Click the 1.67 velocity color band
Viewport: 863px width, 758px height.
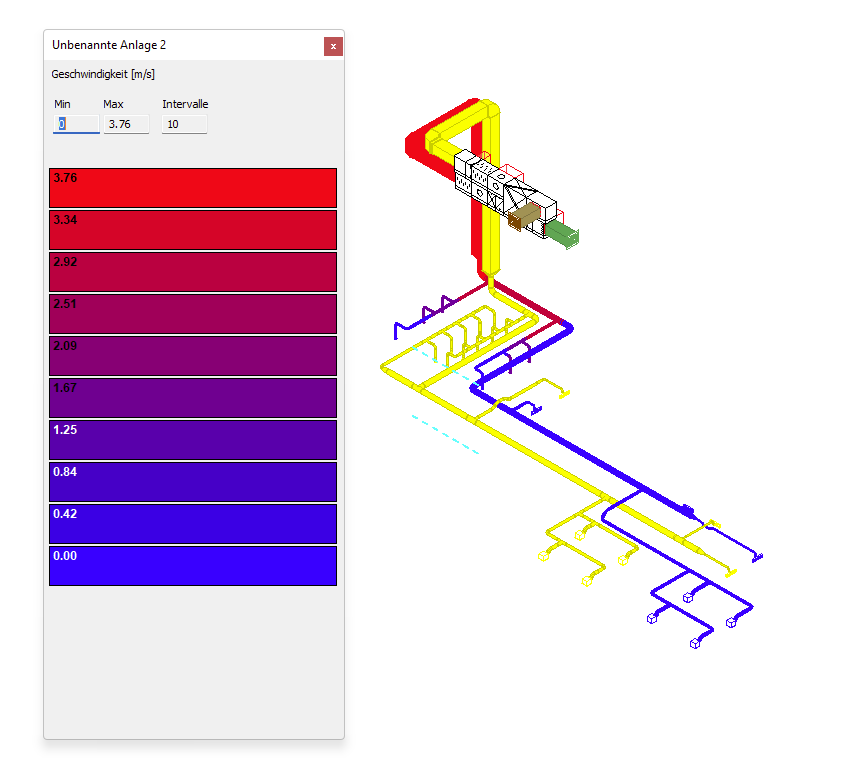(x=192, y=398)
